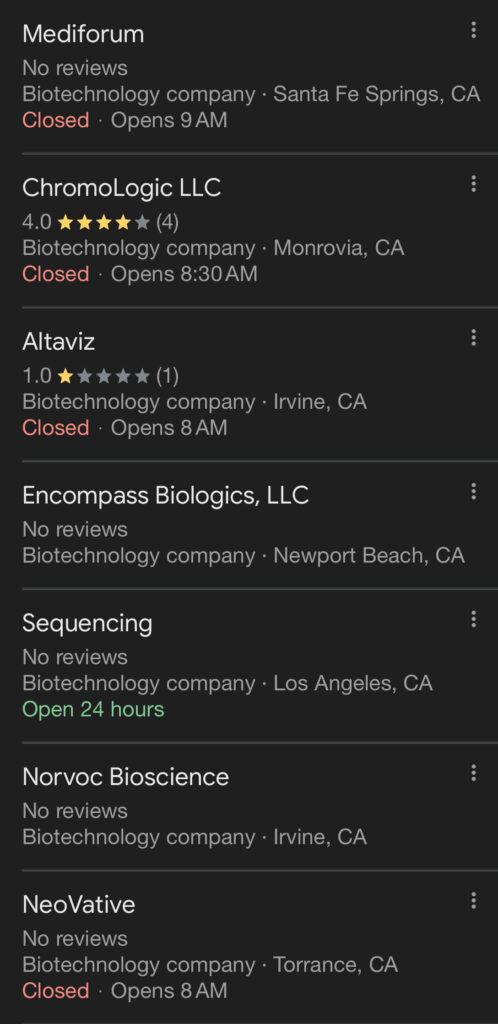Click the Open 24 hours status text
The height and width of the screenshot is (1024, 498).
[x=93, y=710]
